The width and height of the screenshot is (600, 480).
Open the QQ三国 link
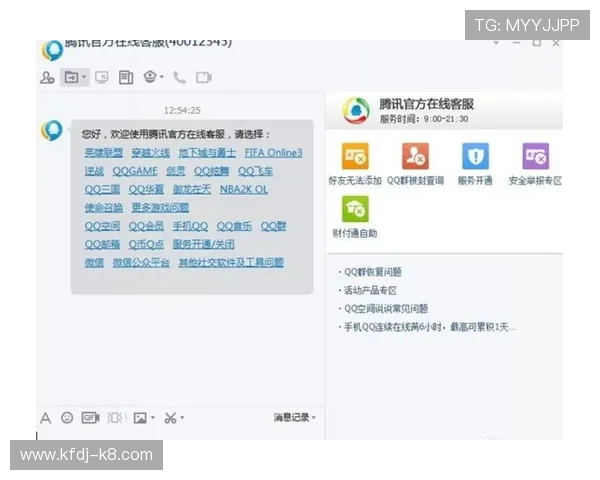[x=102, y=189]
